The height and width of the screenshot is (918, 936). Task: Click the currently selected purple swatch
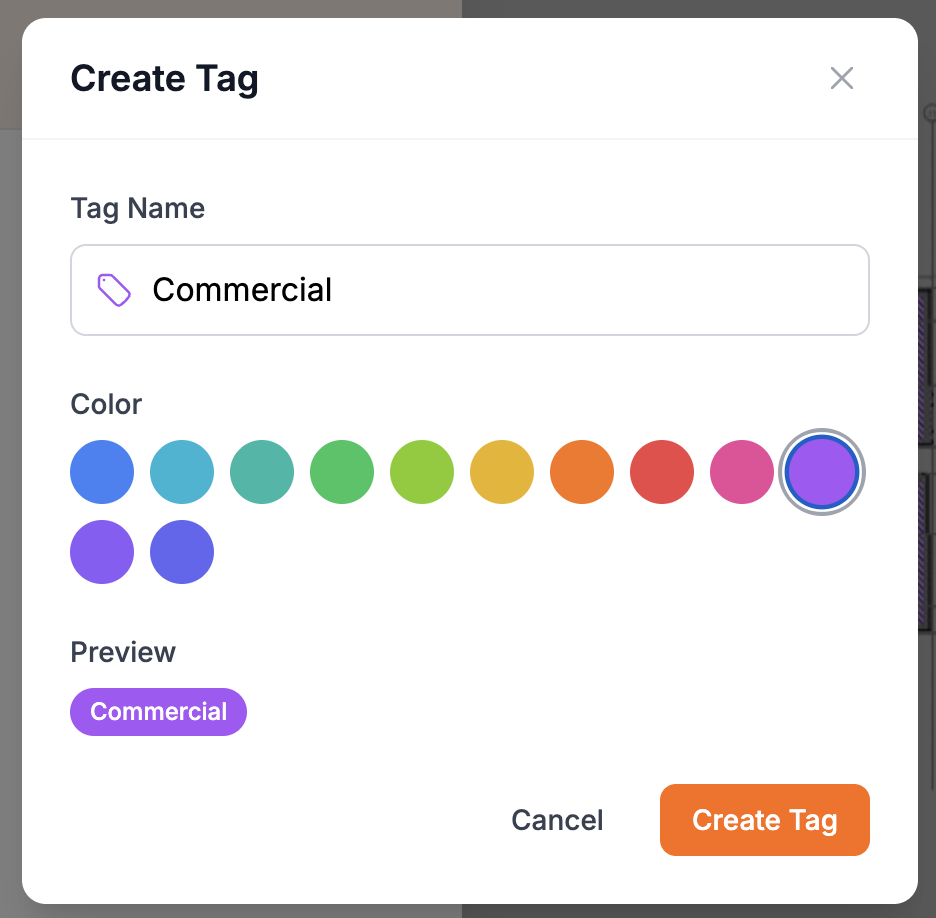821,471
